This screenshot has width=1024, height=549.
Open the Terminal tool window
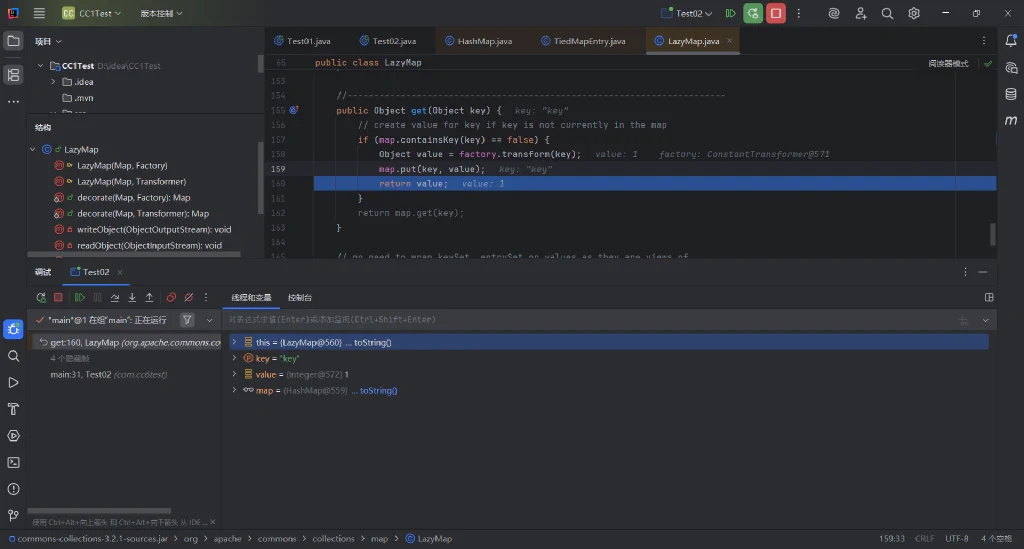13,463
